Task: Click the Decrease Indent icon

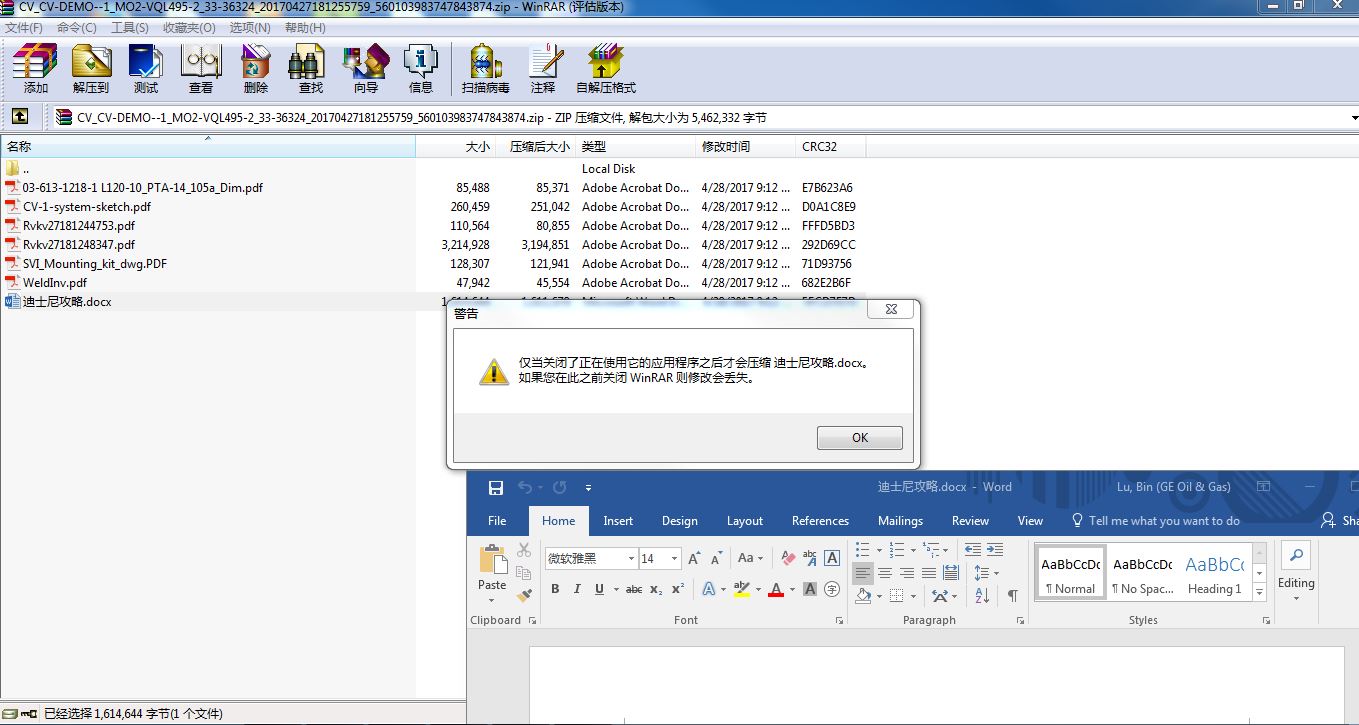Action: pyautogui.click(x=973, y=549)
